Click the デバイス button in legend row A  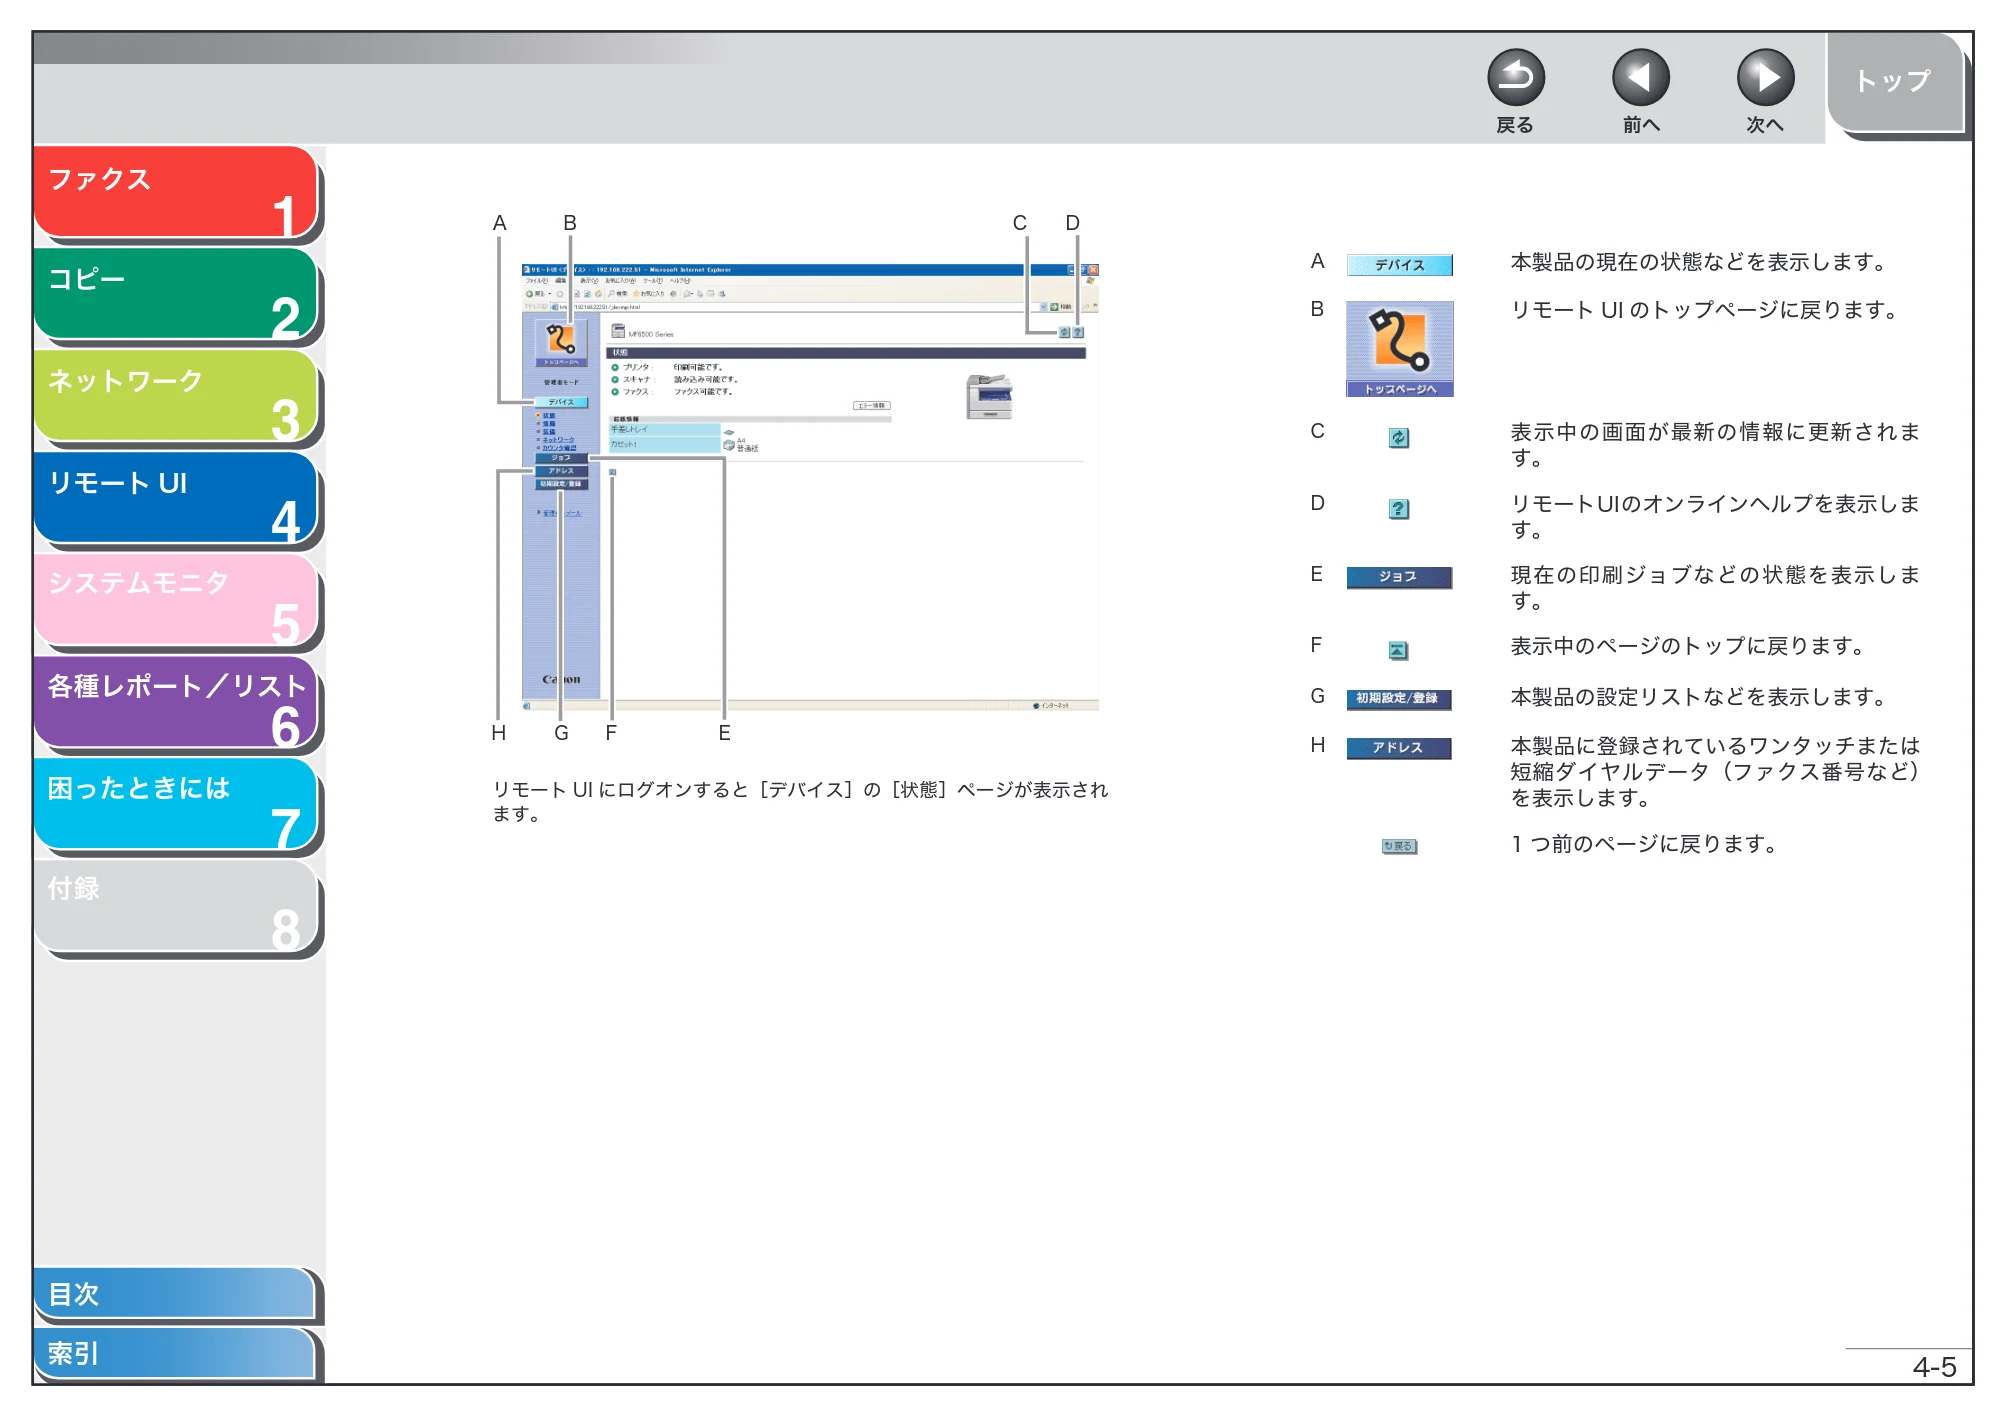[1399, 265]
